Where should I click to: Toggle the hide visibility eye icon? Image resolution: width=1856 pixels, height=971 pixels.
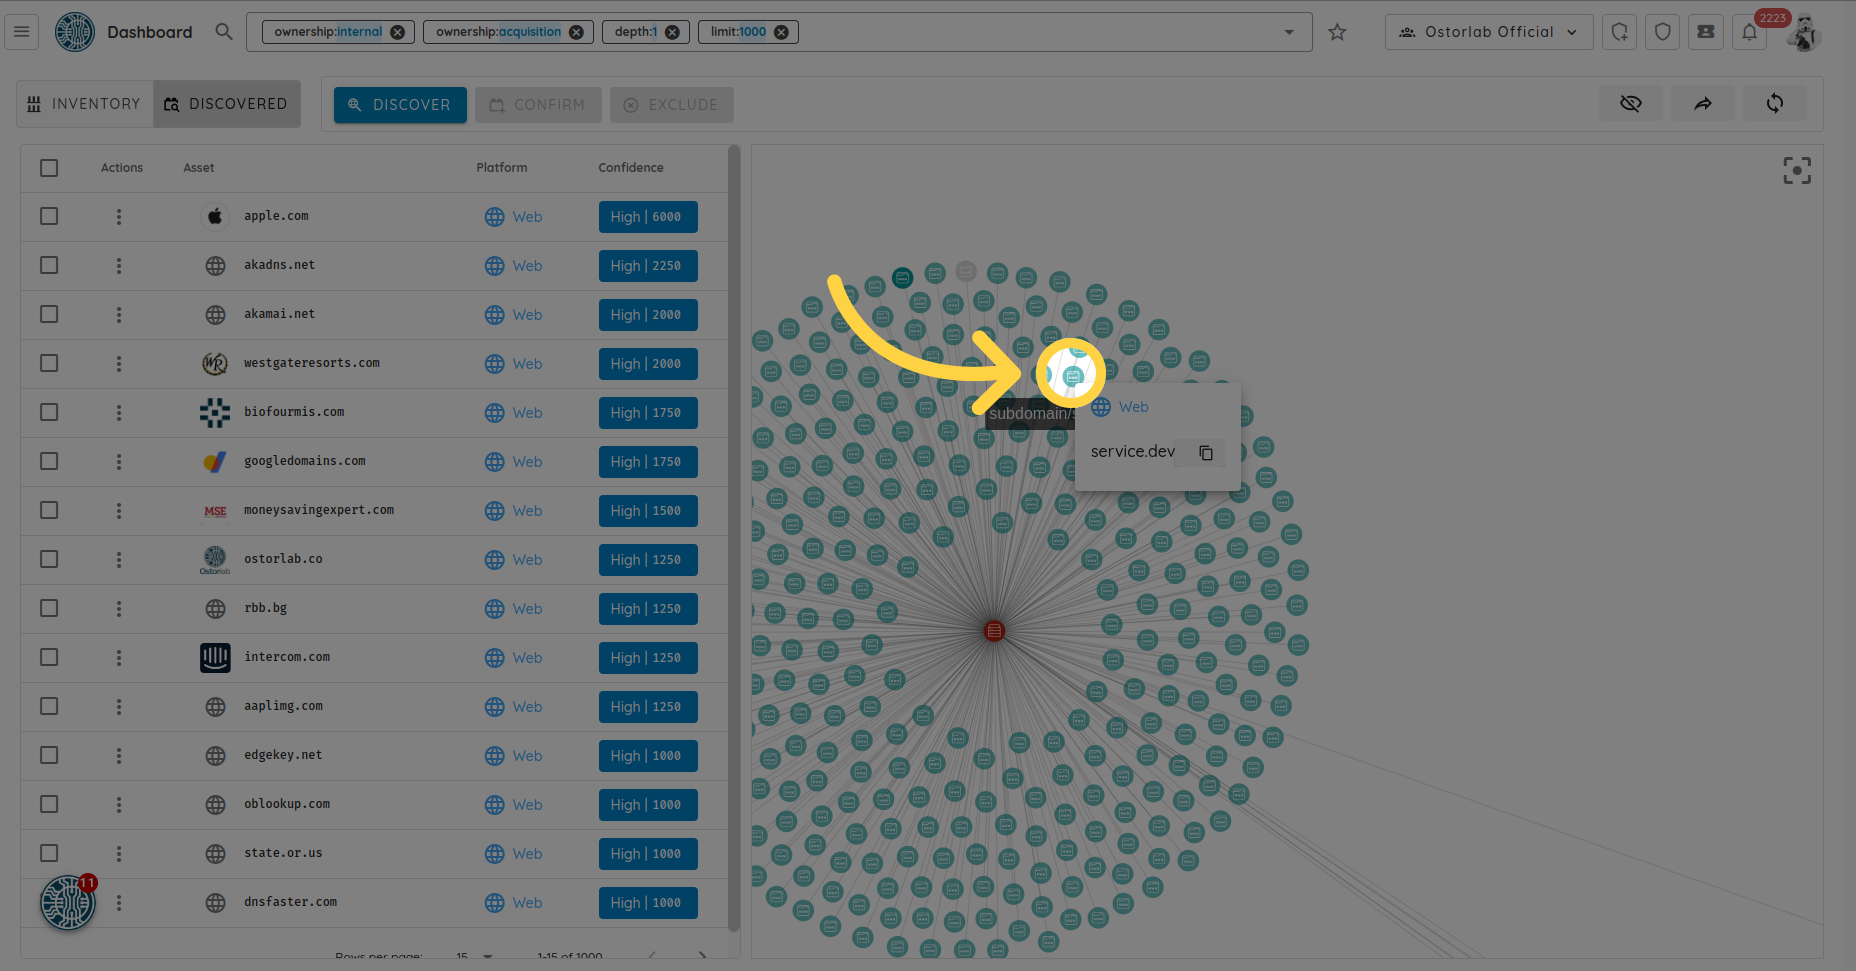point(1630,103)
